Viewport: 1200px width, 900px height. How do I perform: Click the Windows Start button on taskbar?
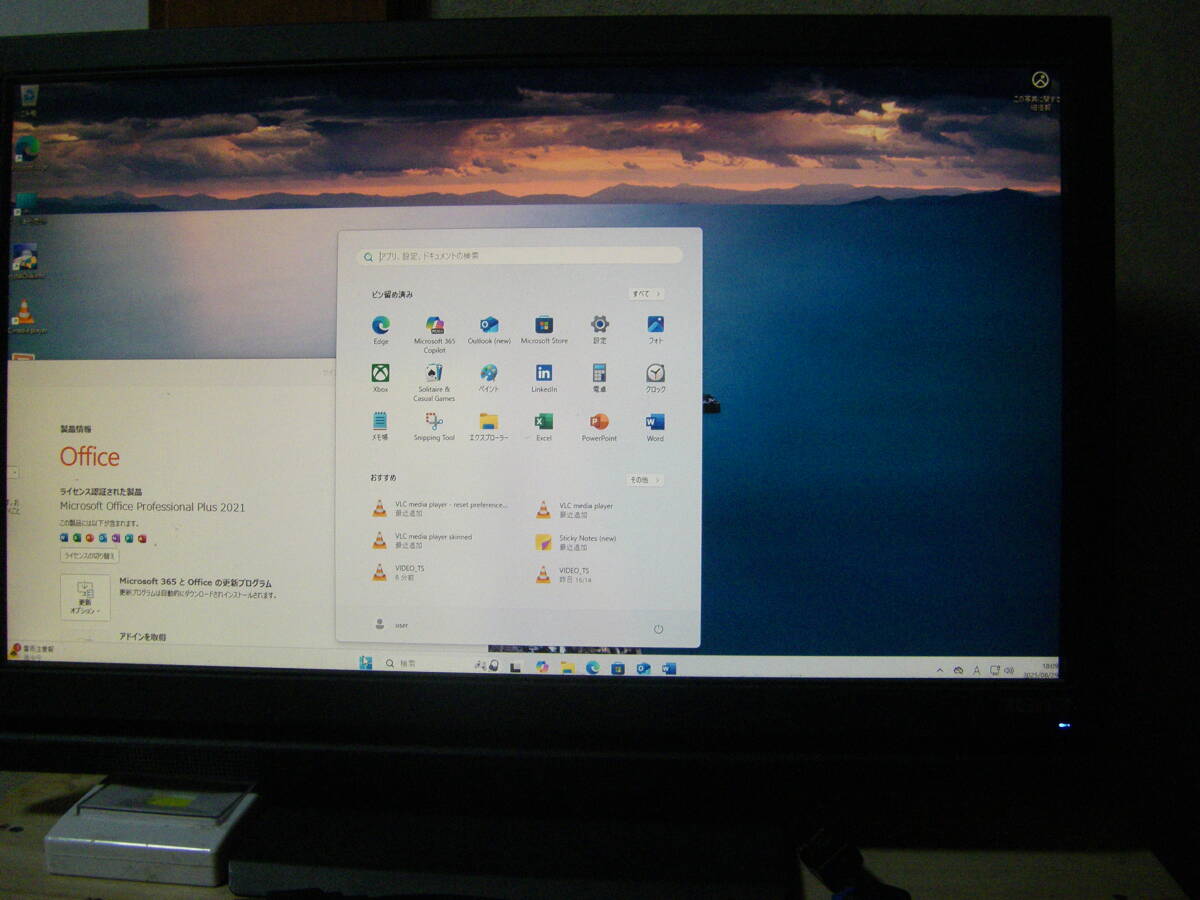(366, 663)
